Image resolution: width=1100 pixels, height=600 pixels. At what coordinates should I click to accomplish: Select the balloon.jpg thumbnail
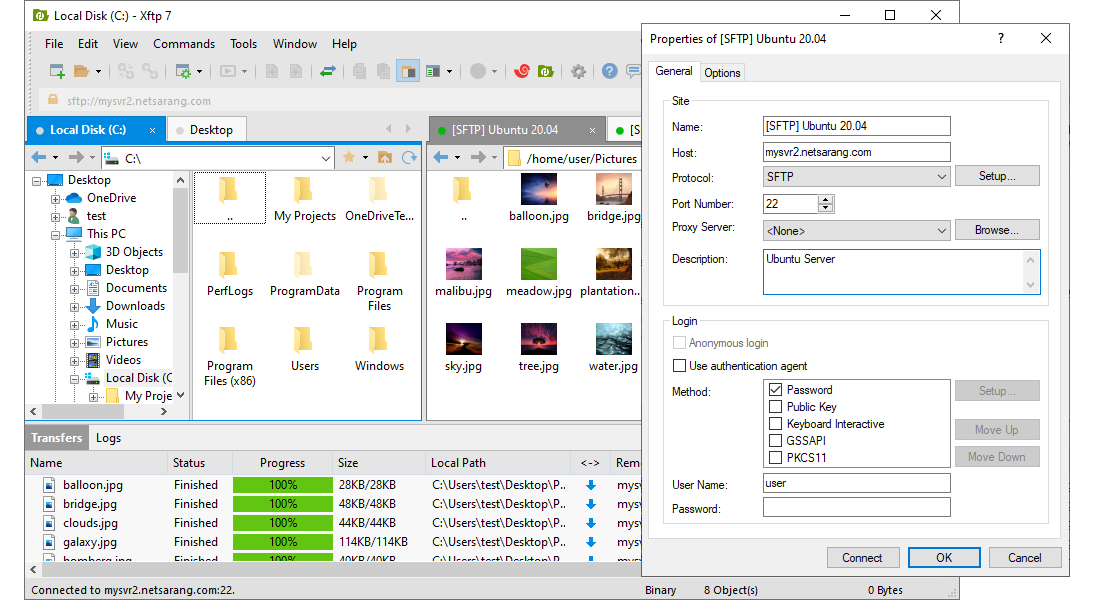[x=539, y=189]
